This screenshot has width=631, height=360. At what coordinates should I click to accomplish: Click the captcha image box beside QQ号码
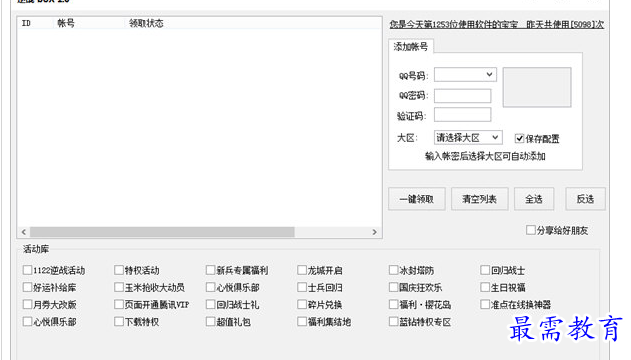coord(537,87)
